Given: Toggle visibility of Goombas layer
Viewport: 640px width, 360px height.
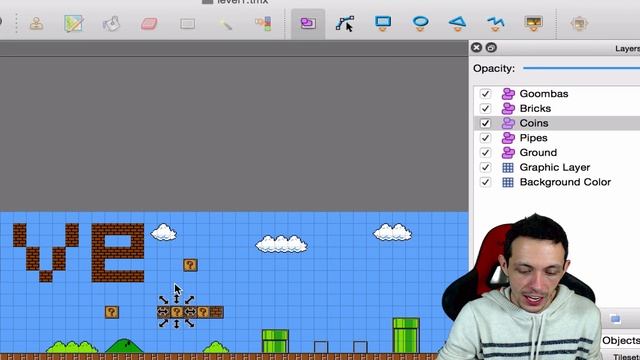Looking at the screenshot, I should coord(485,94).
